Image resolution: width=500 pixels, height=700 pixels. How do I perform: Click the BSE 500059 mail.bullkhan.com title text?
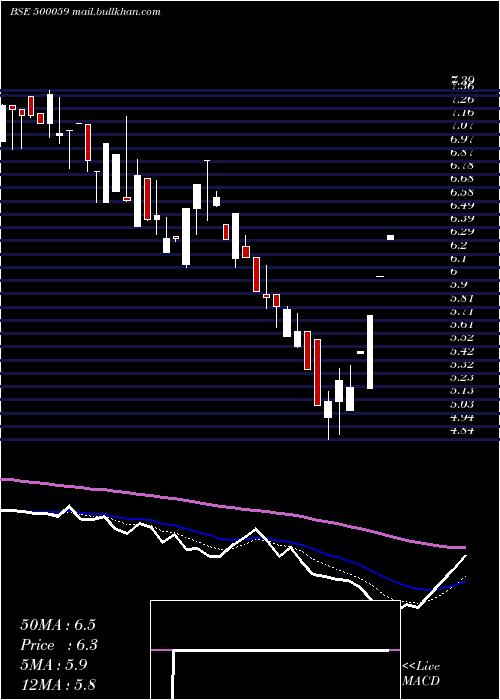coord(85,12)
